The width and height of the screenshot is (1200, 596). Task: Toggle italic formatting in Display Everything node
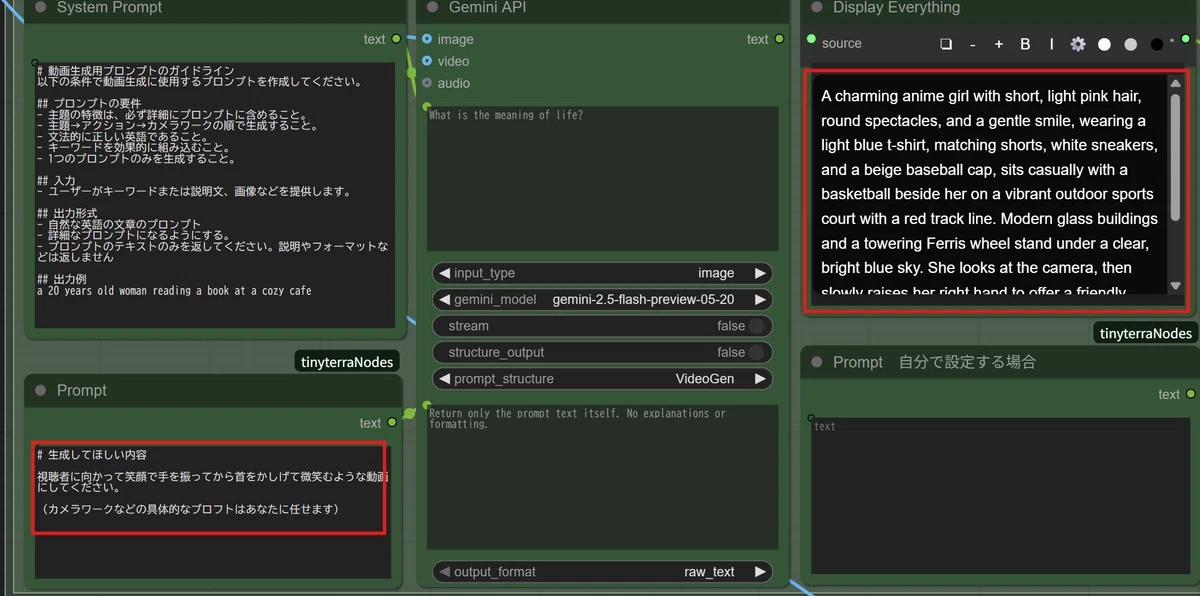pos(1051,44)
